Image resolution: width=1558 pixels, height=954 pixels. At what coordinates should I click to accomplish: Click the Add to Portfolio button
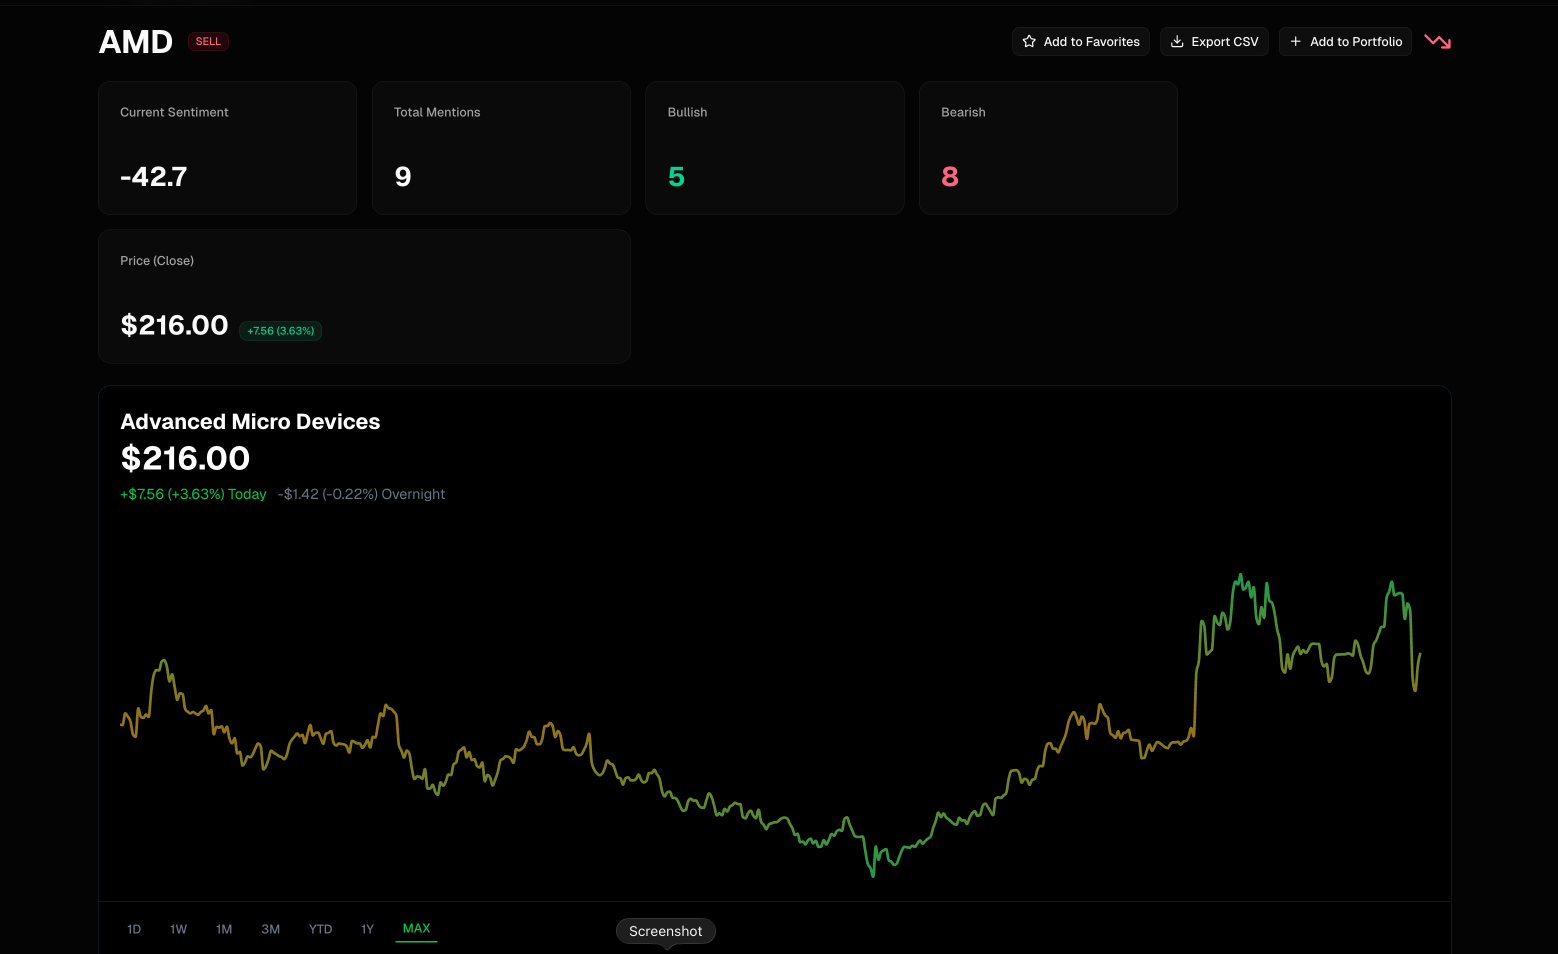point(1345,41)
